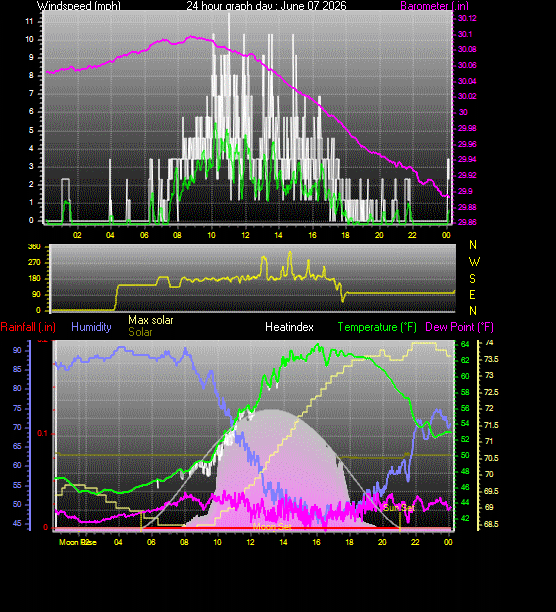Select the 30.12 barometer axis value

[467, 18]
